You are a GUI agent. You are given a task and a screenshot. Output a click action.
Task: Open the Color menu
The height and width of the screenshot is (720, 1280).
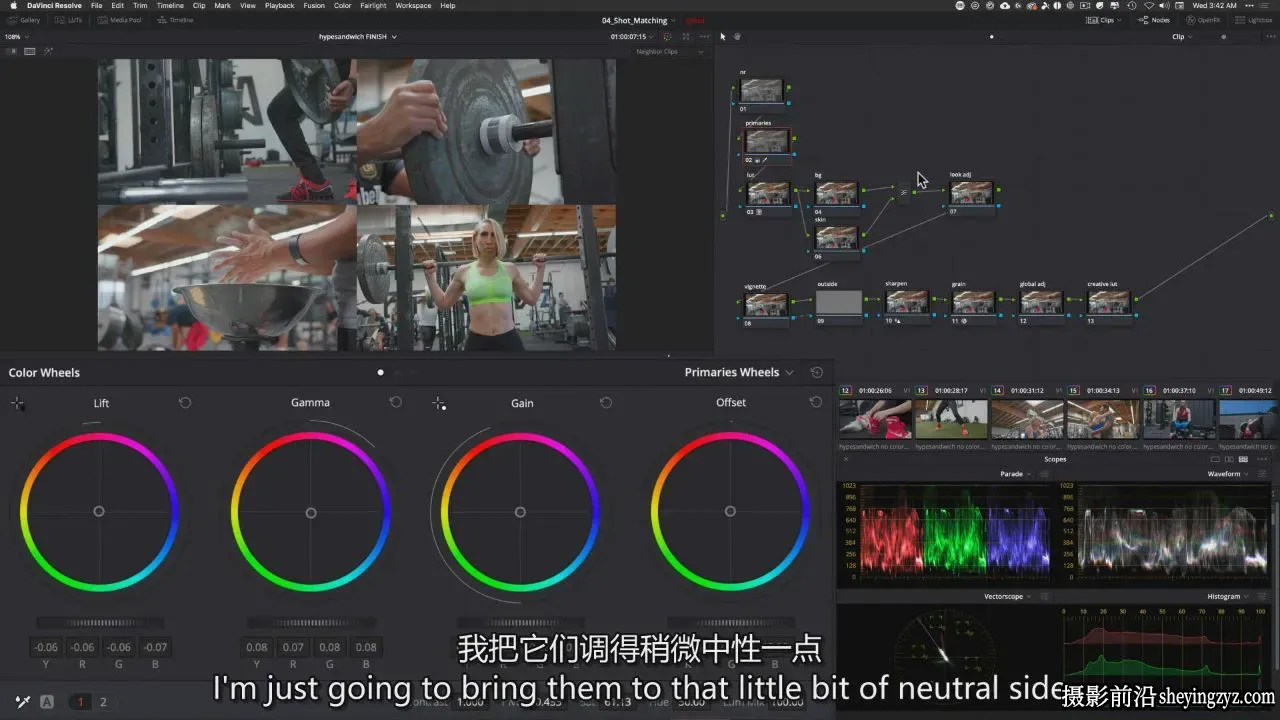click(x=343, y=5)
